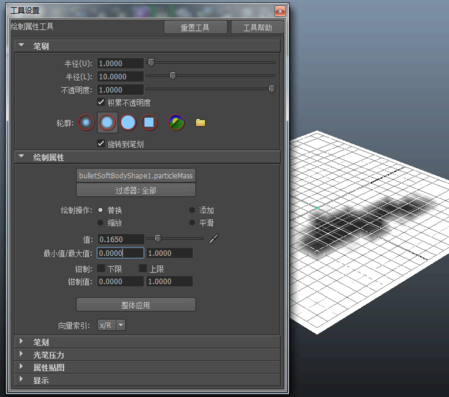Open the folder icon to browse profiles
Viewport: 449px width, 397px height.
click(200, 123)
